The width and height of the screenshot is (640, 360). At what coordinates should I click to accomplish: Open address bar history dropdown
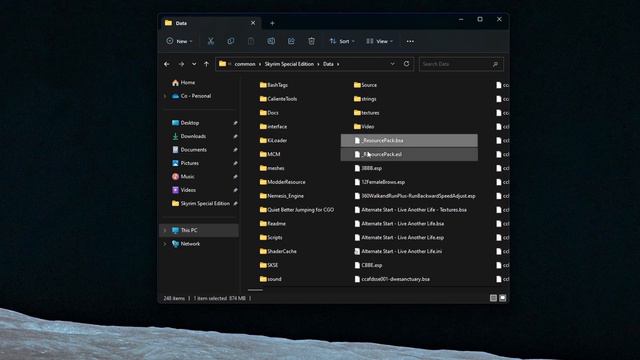click(392, 64)
